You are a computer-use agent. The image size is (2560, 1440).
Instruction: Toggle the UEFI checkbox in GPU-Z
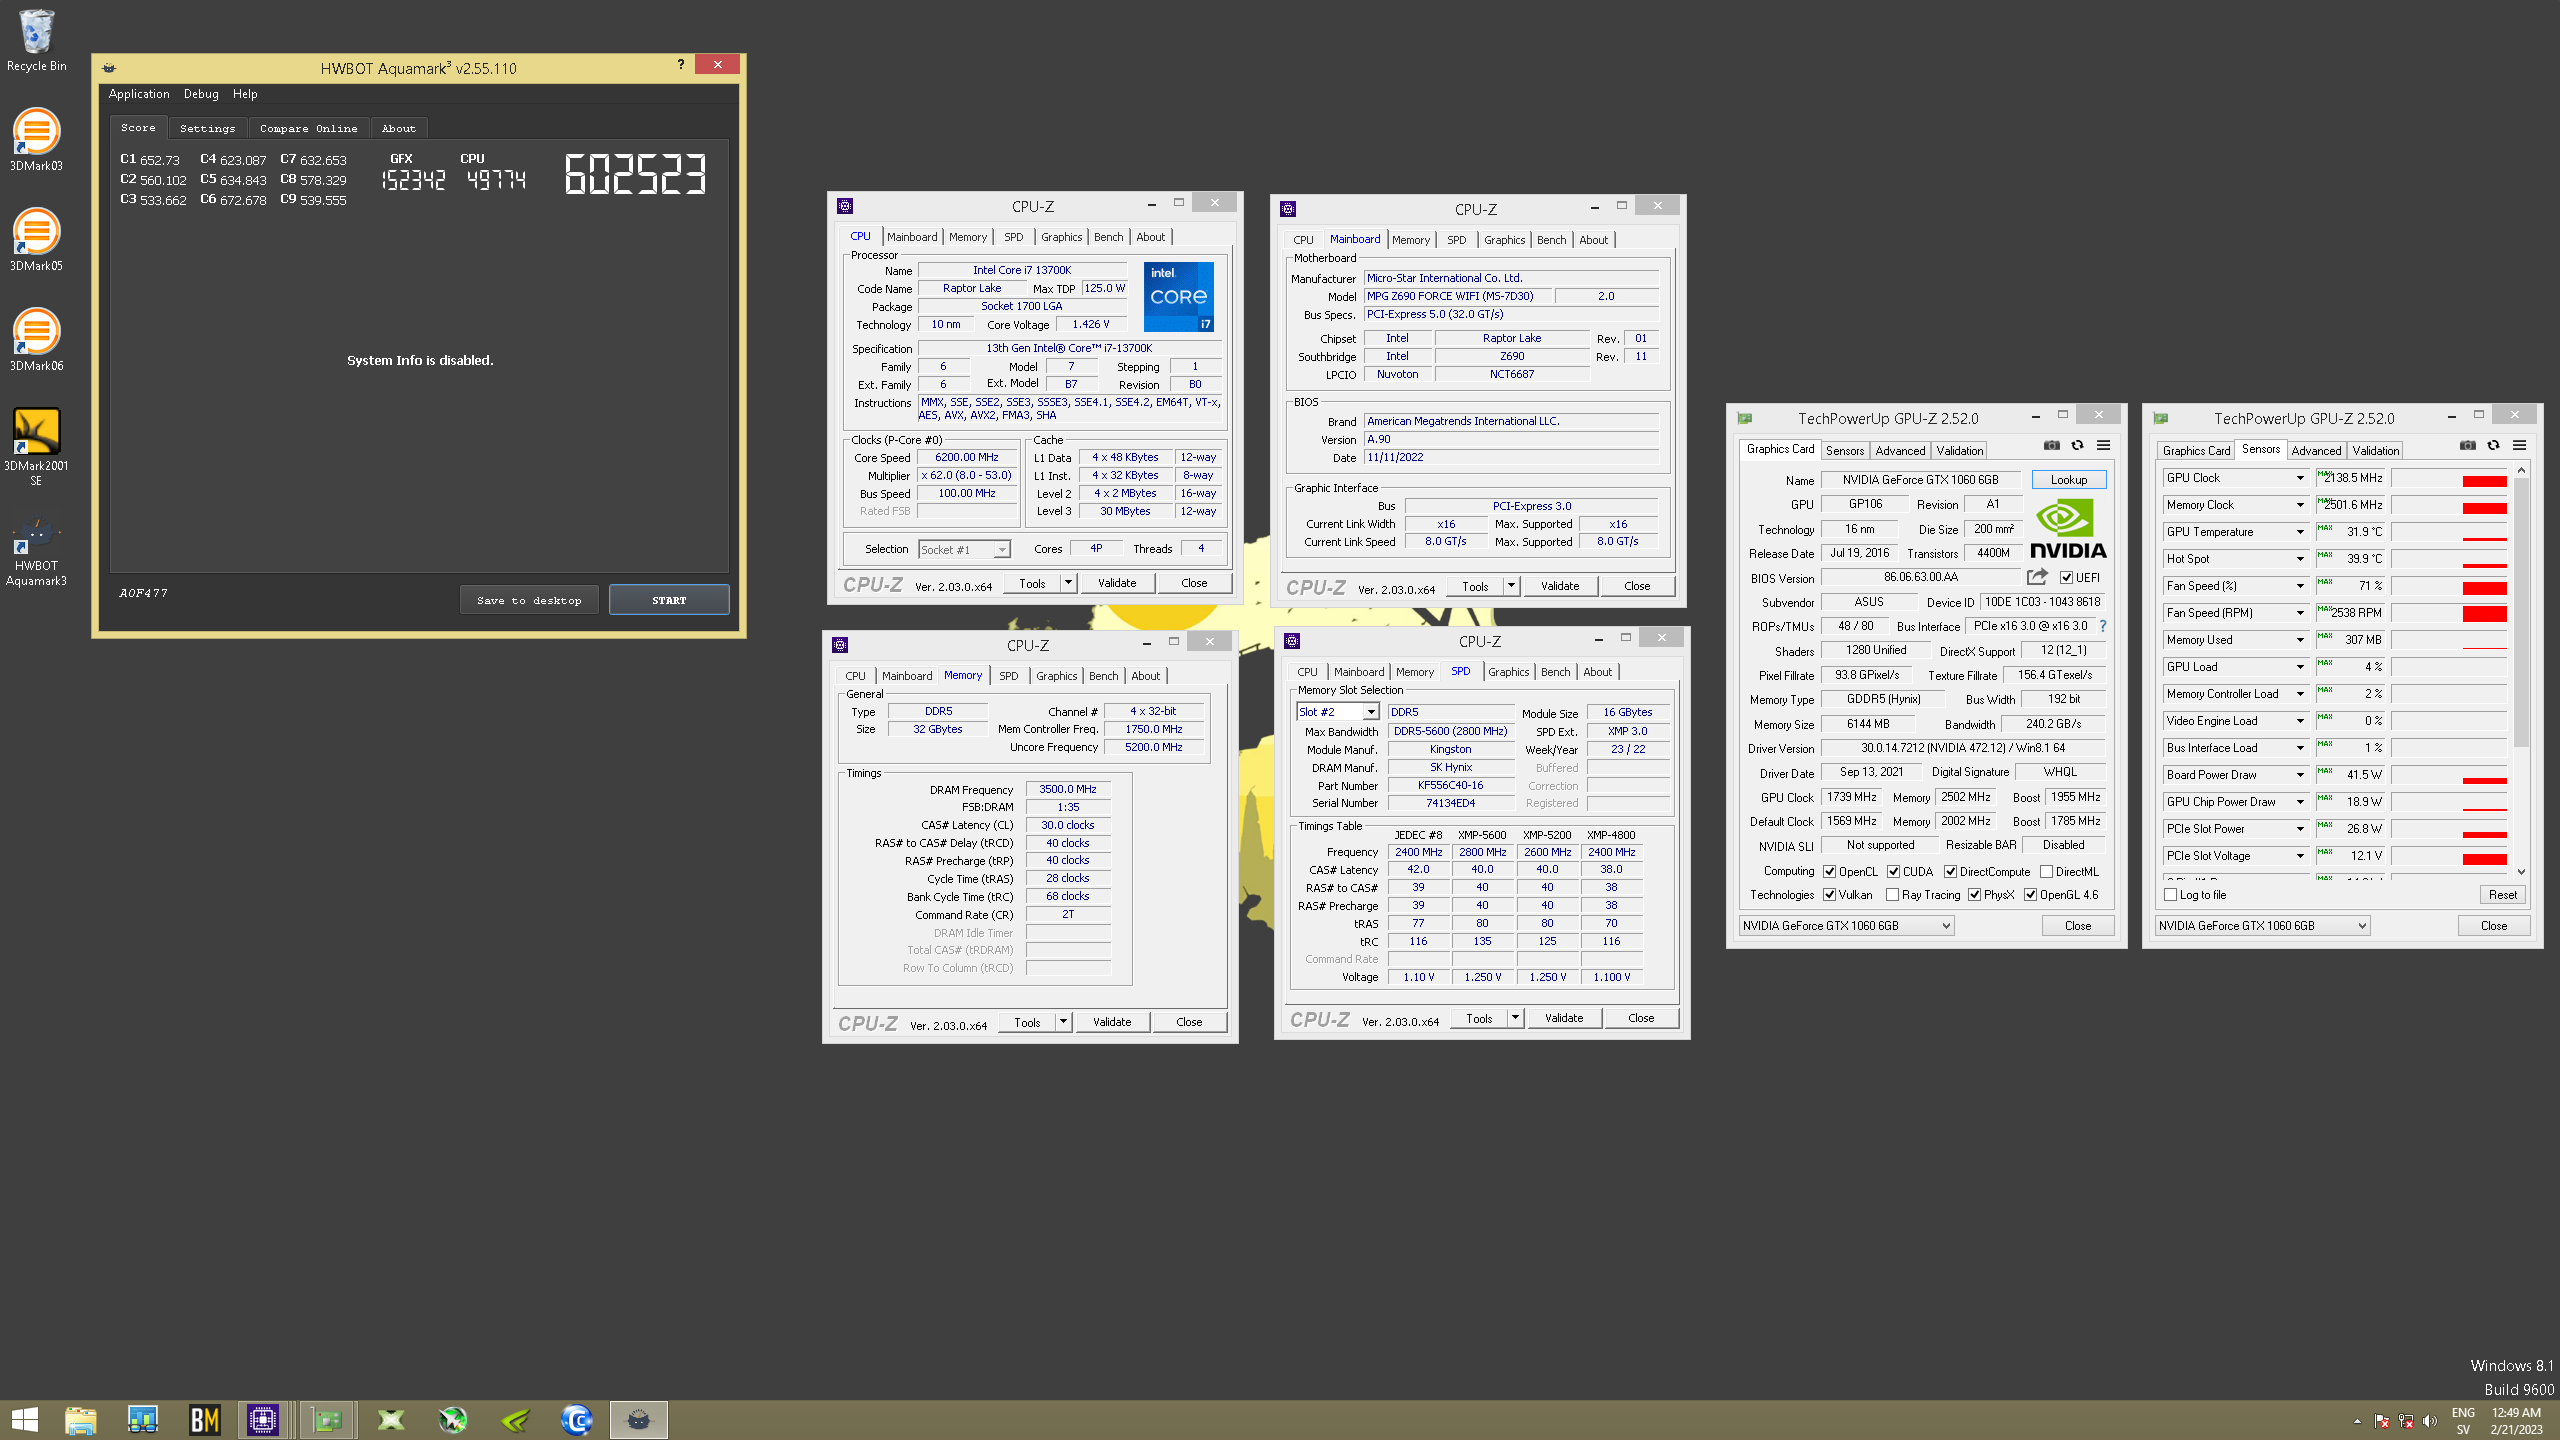point(2066,577)
